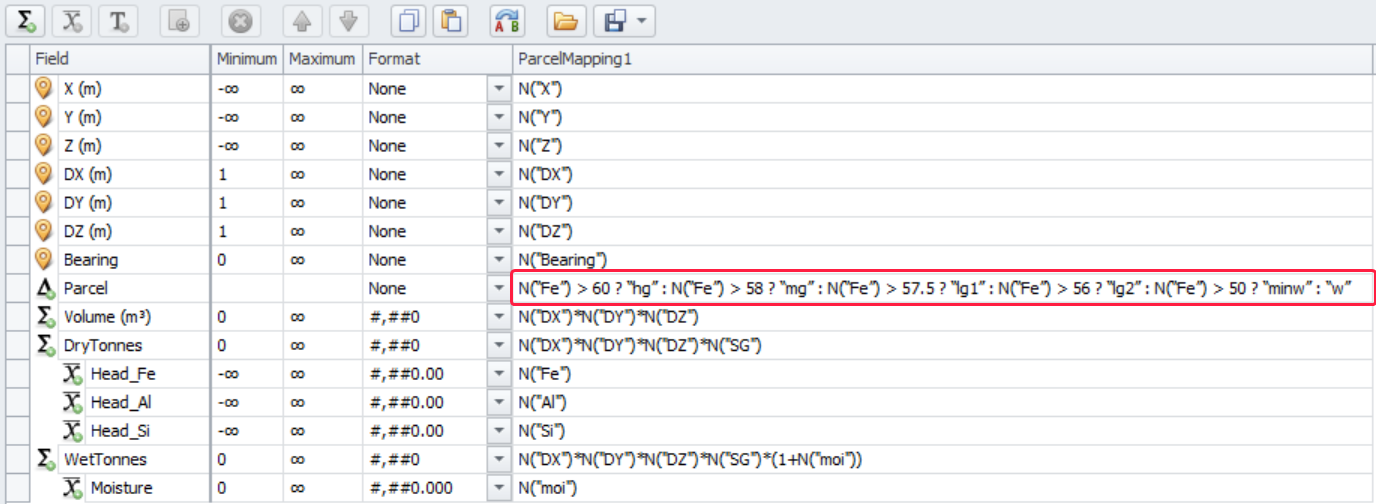Click the X-bar icon beside Head_Fe
Image resolution: width=1376 pixels, height=504 pixels.
pyautogui.click(x=72, y=374)
